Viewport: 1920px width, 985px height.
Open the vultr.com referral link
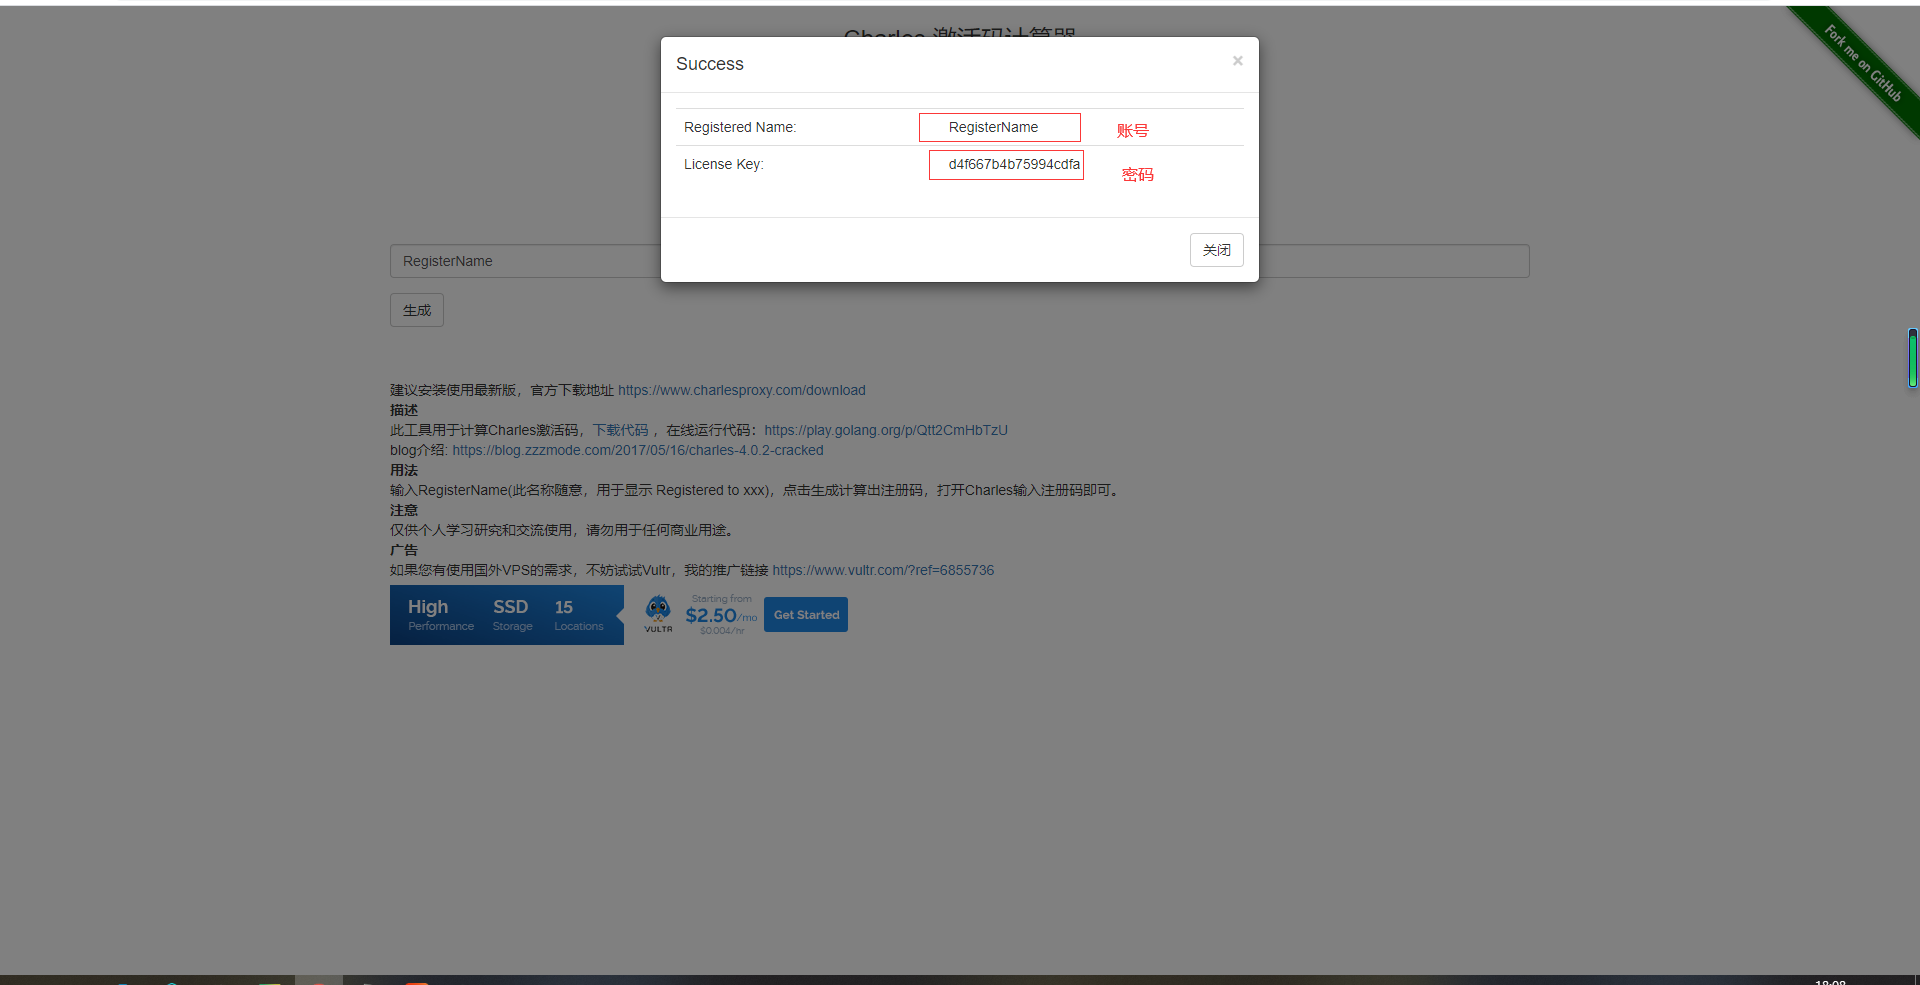(x=883, y=570)
